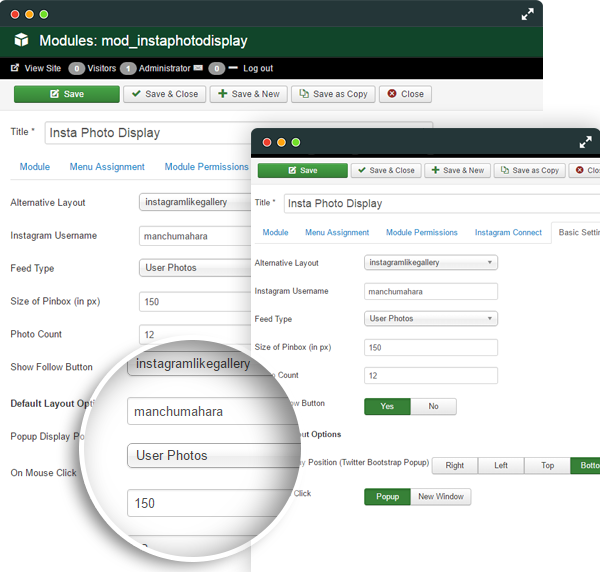Click Save & Close in the back window
Screen dimensions: 600x572
point(165,94)
